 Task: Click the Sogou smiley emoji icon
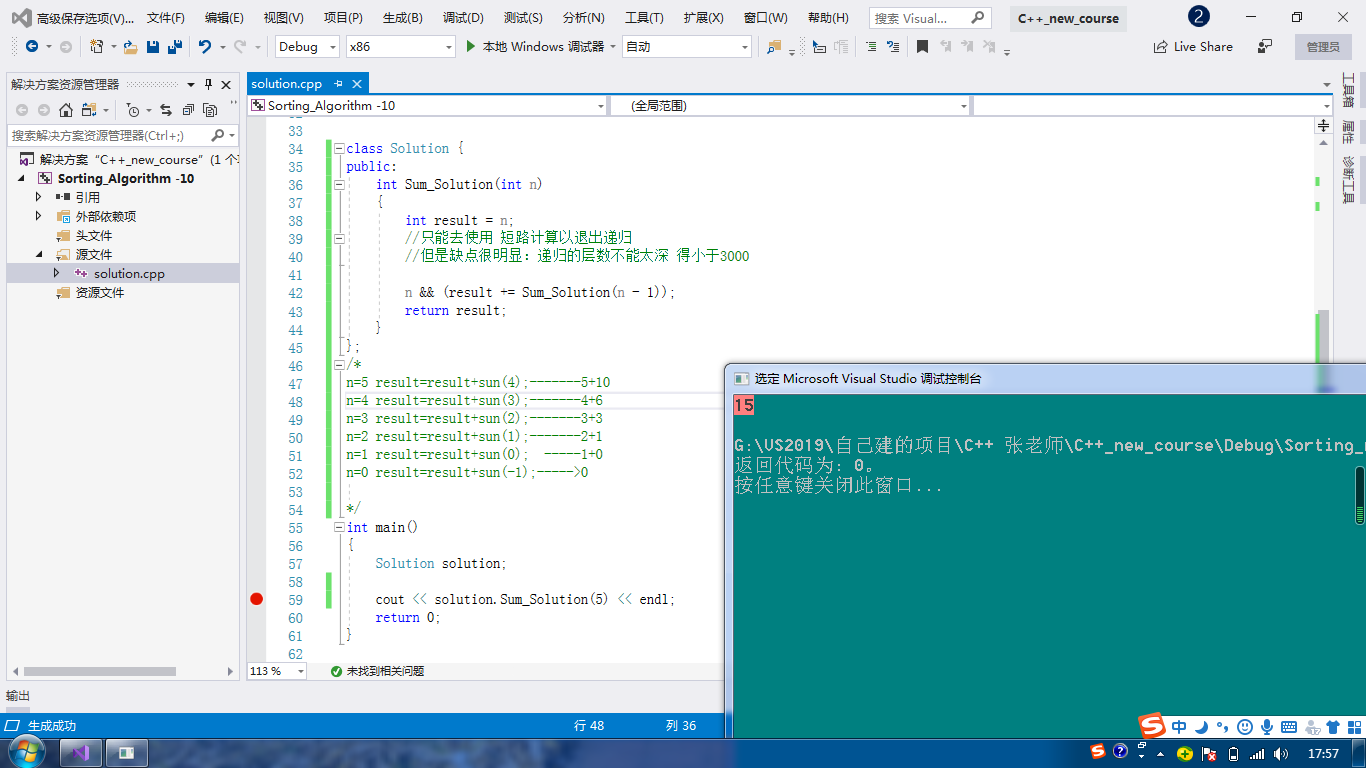pyautogui.click(x=1245, y=727)
